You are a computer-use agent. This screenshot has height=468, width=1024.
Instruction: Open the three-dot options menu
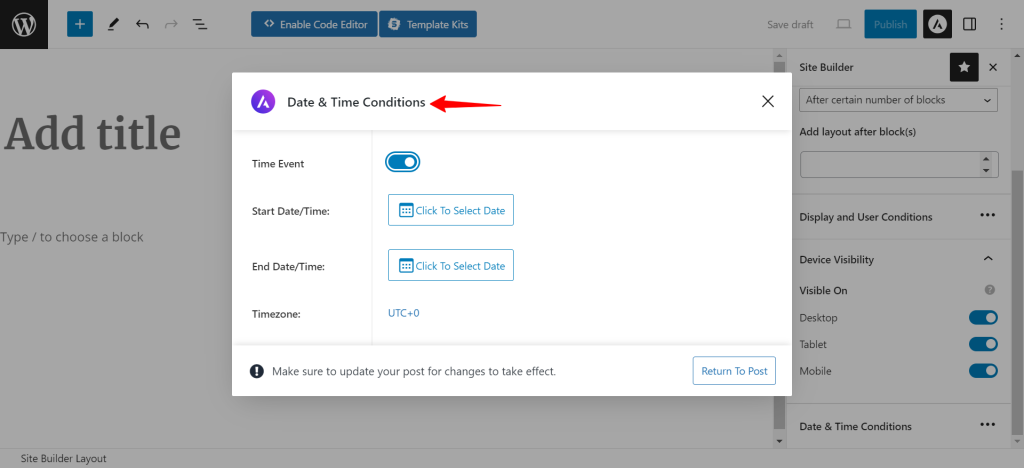1002,24
